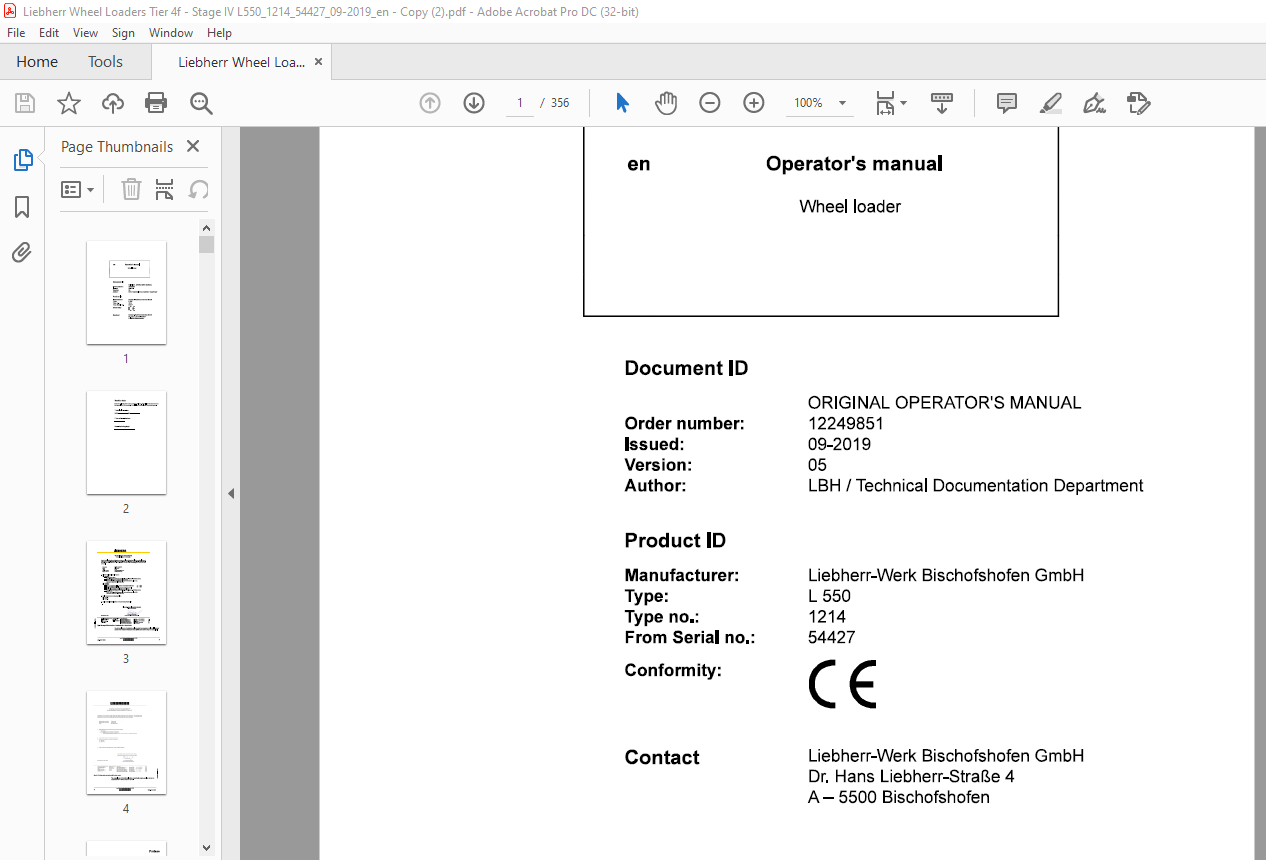Click the 'Operator's manual' title text
Viewport: 1266px width, 860px height.
(854, 164)
